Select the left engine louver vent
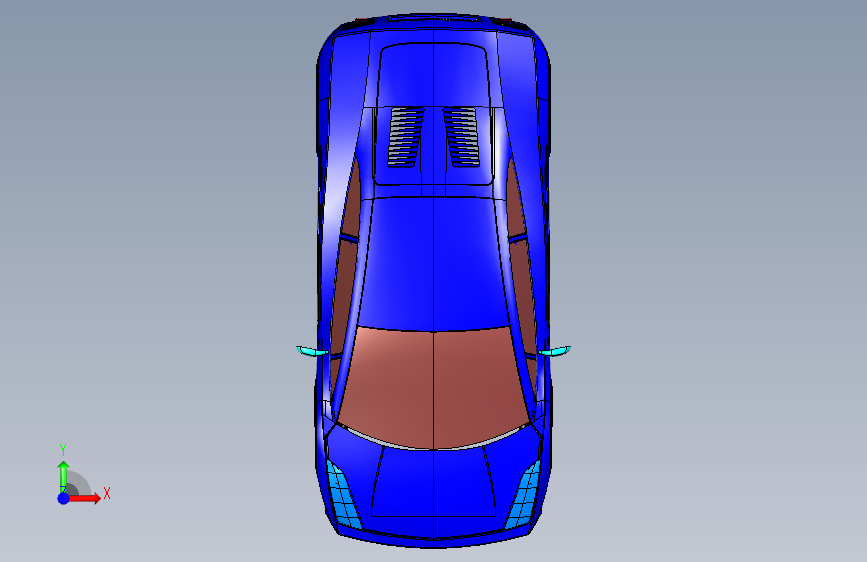867x562 pixels. pos(406,137)
